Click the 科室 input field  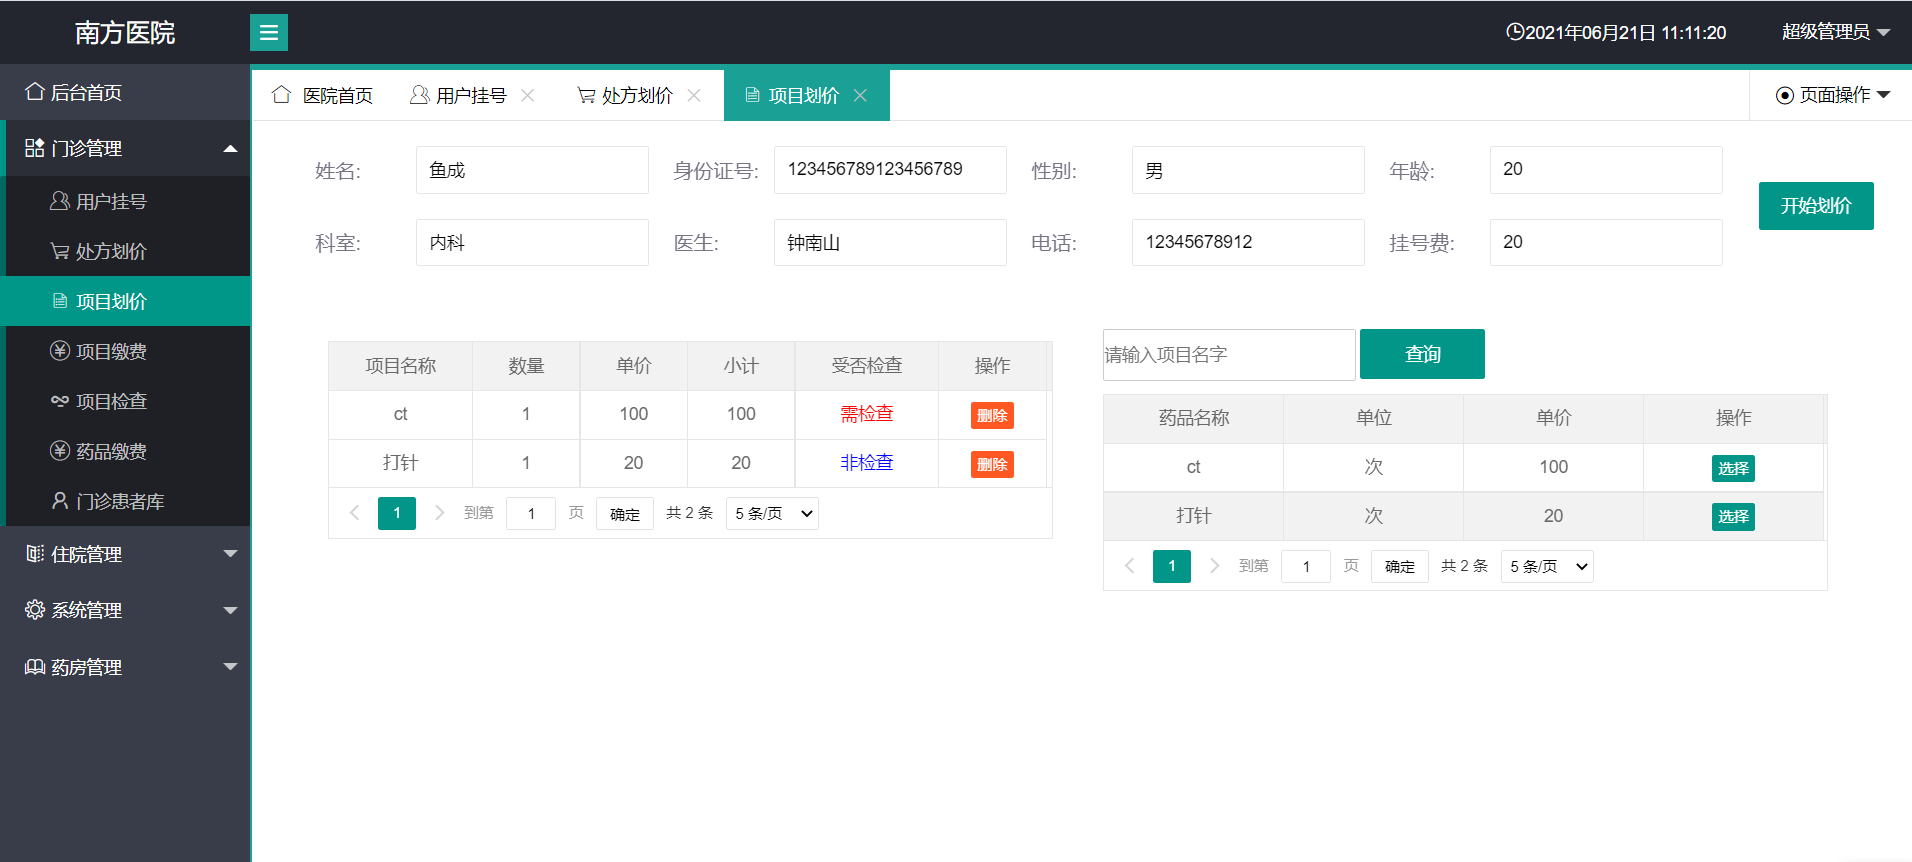(x=532, y=242)
